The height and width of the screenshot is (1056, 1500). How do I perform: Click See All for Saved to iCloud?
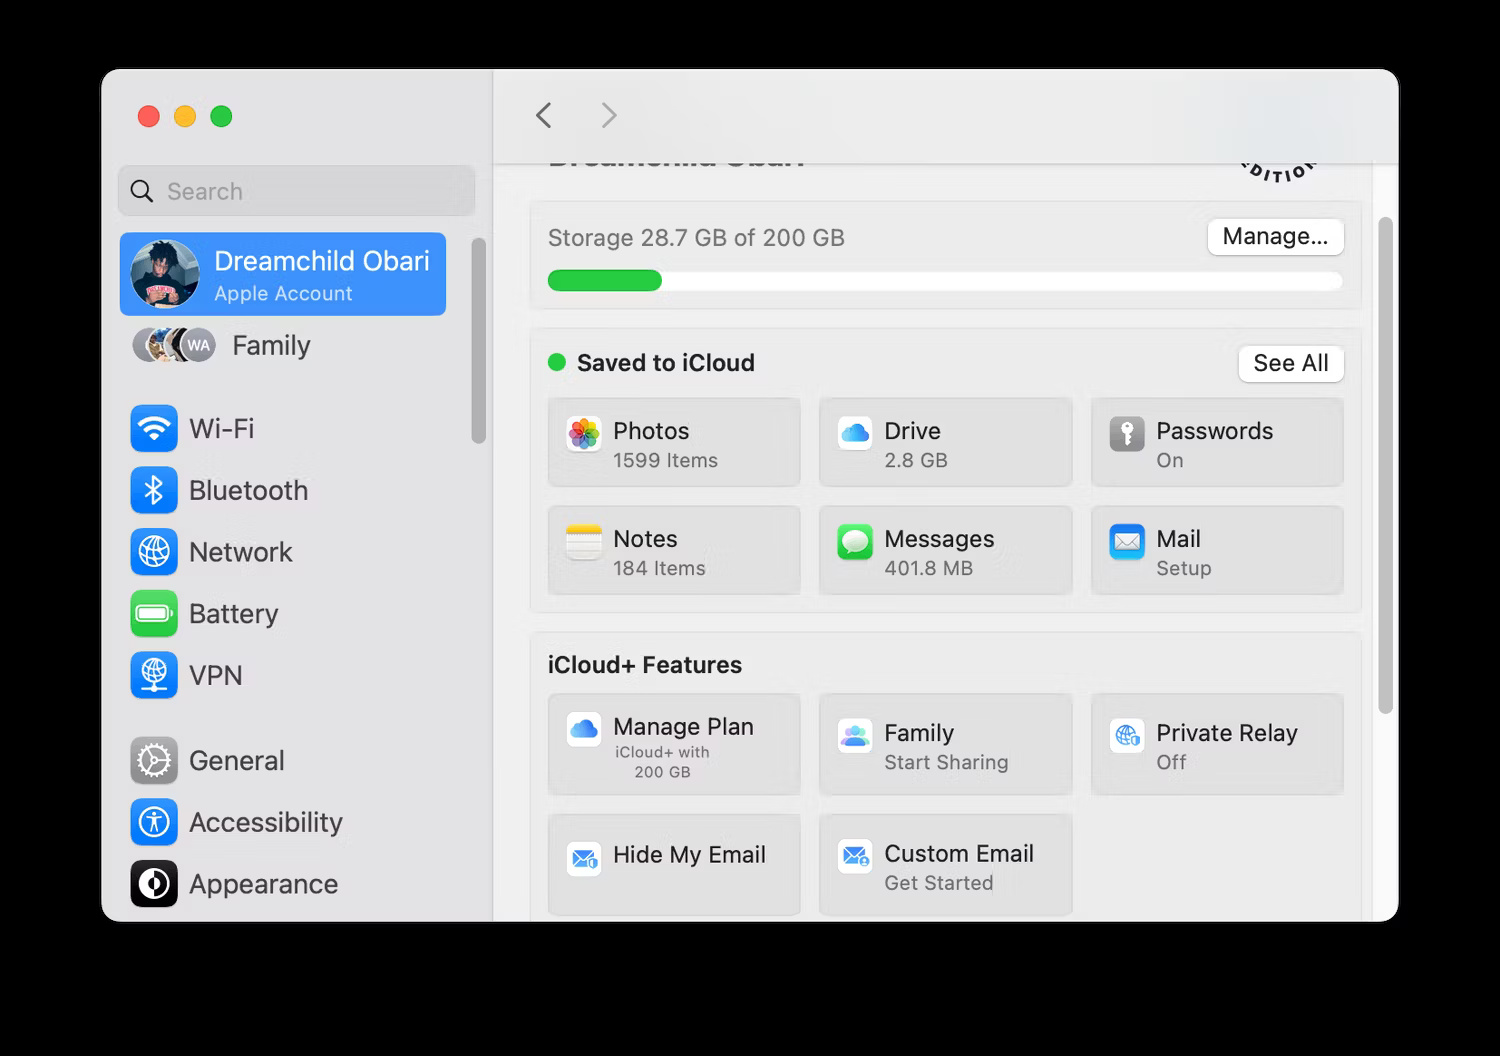[x=1290, y=364]
